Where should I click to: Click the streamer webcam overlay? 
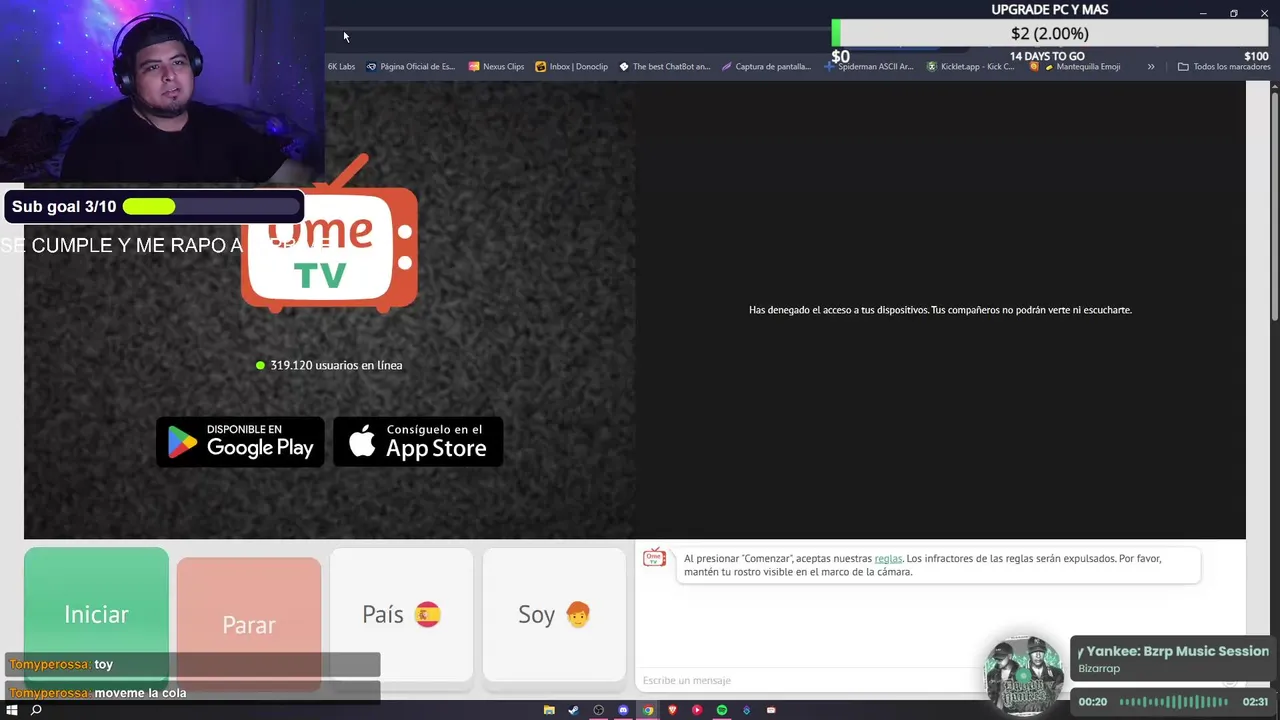[162, 91]
